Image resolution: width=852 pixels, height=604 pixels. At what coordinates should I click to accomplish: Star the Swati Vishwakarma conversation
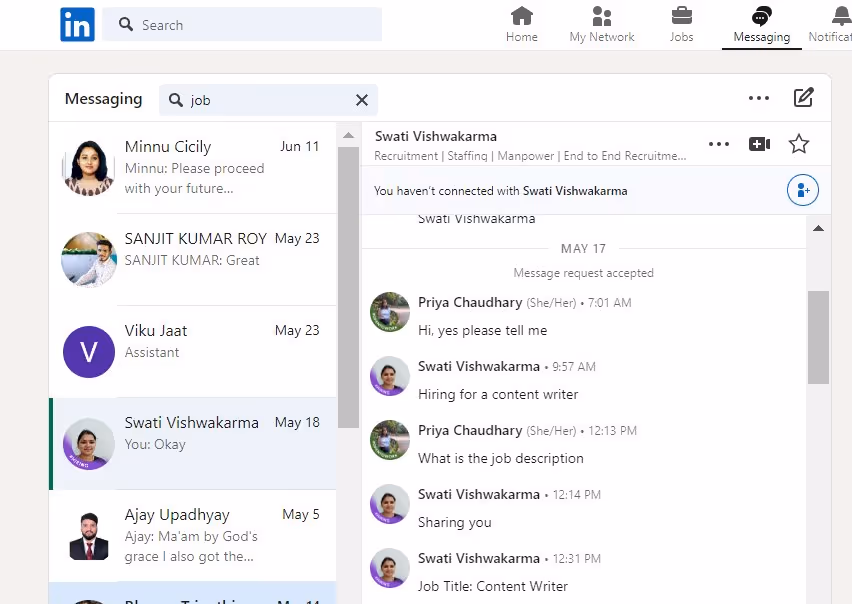coord(799,144)
